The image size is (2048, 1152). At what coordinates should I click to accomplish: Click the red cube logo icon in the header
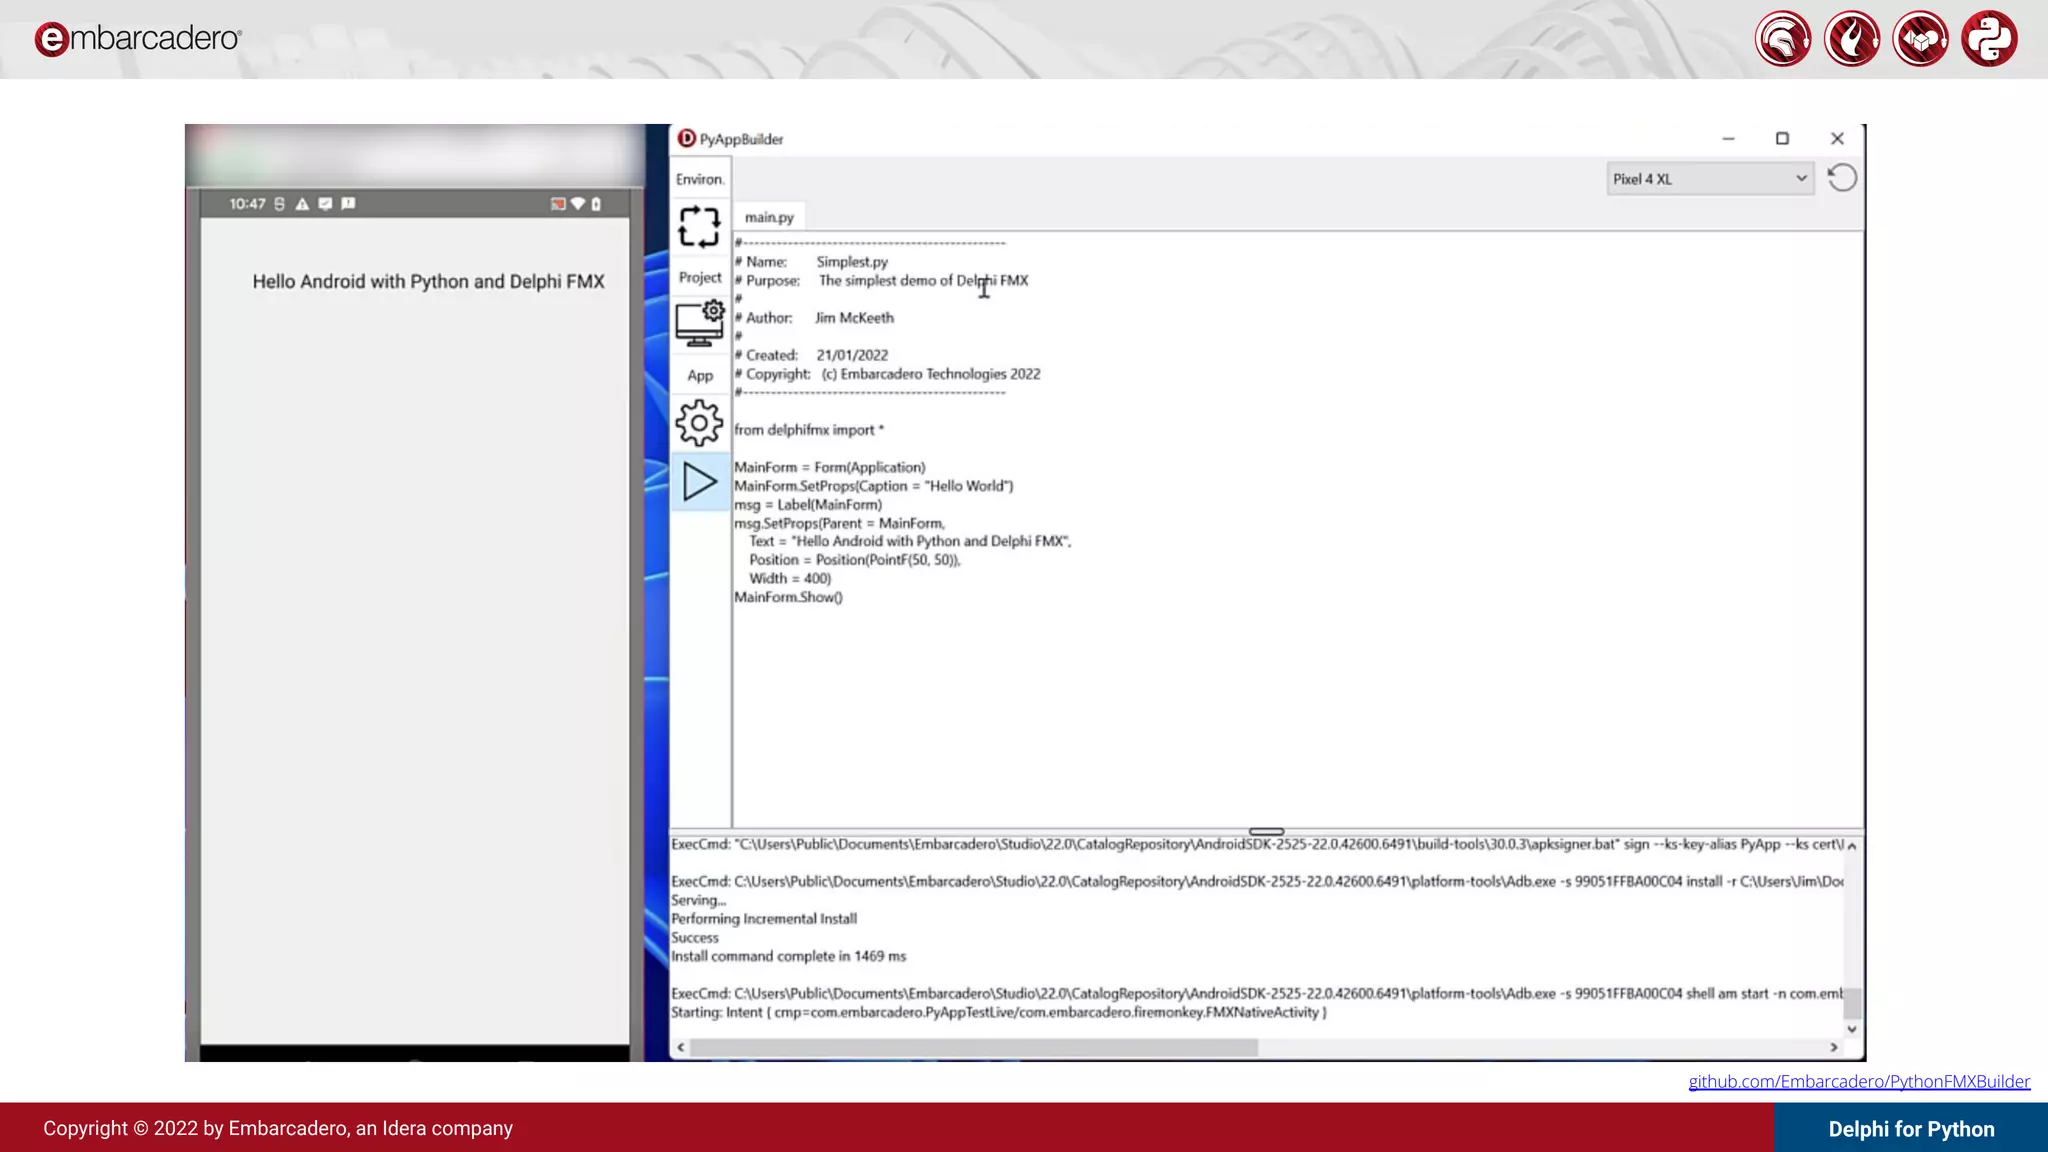coord(1920,39)
